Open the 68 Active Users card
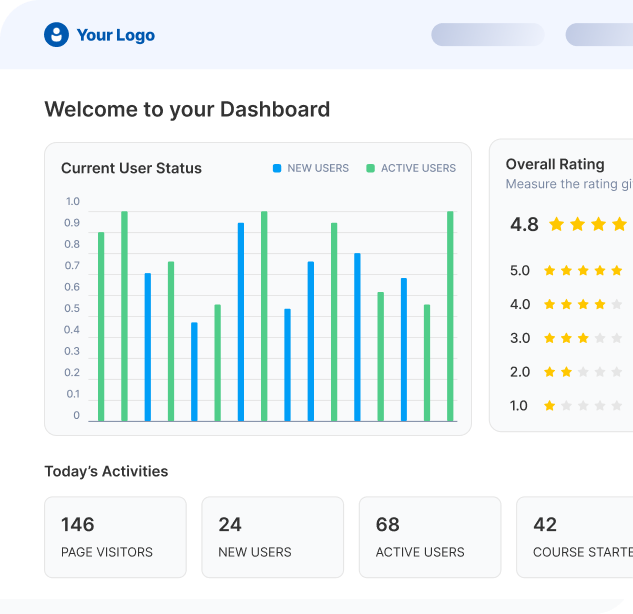The height and width of the screenshot is (614, 633). (x=430, y=537)
